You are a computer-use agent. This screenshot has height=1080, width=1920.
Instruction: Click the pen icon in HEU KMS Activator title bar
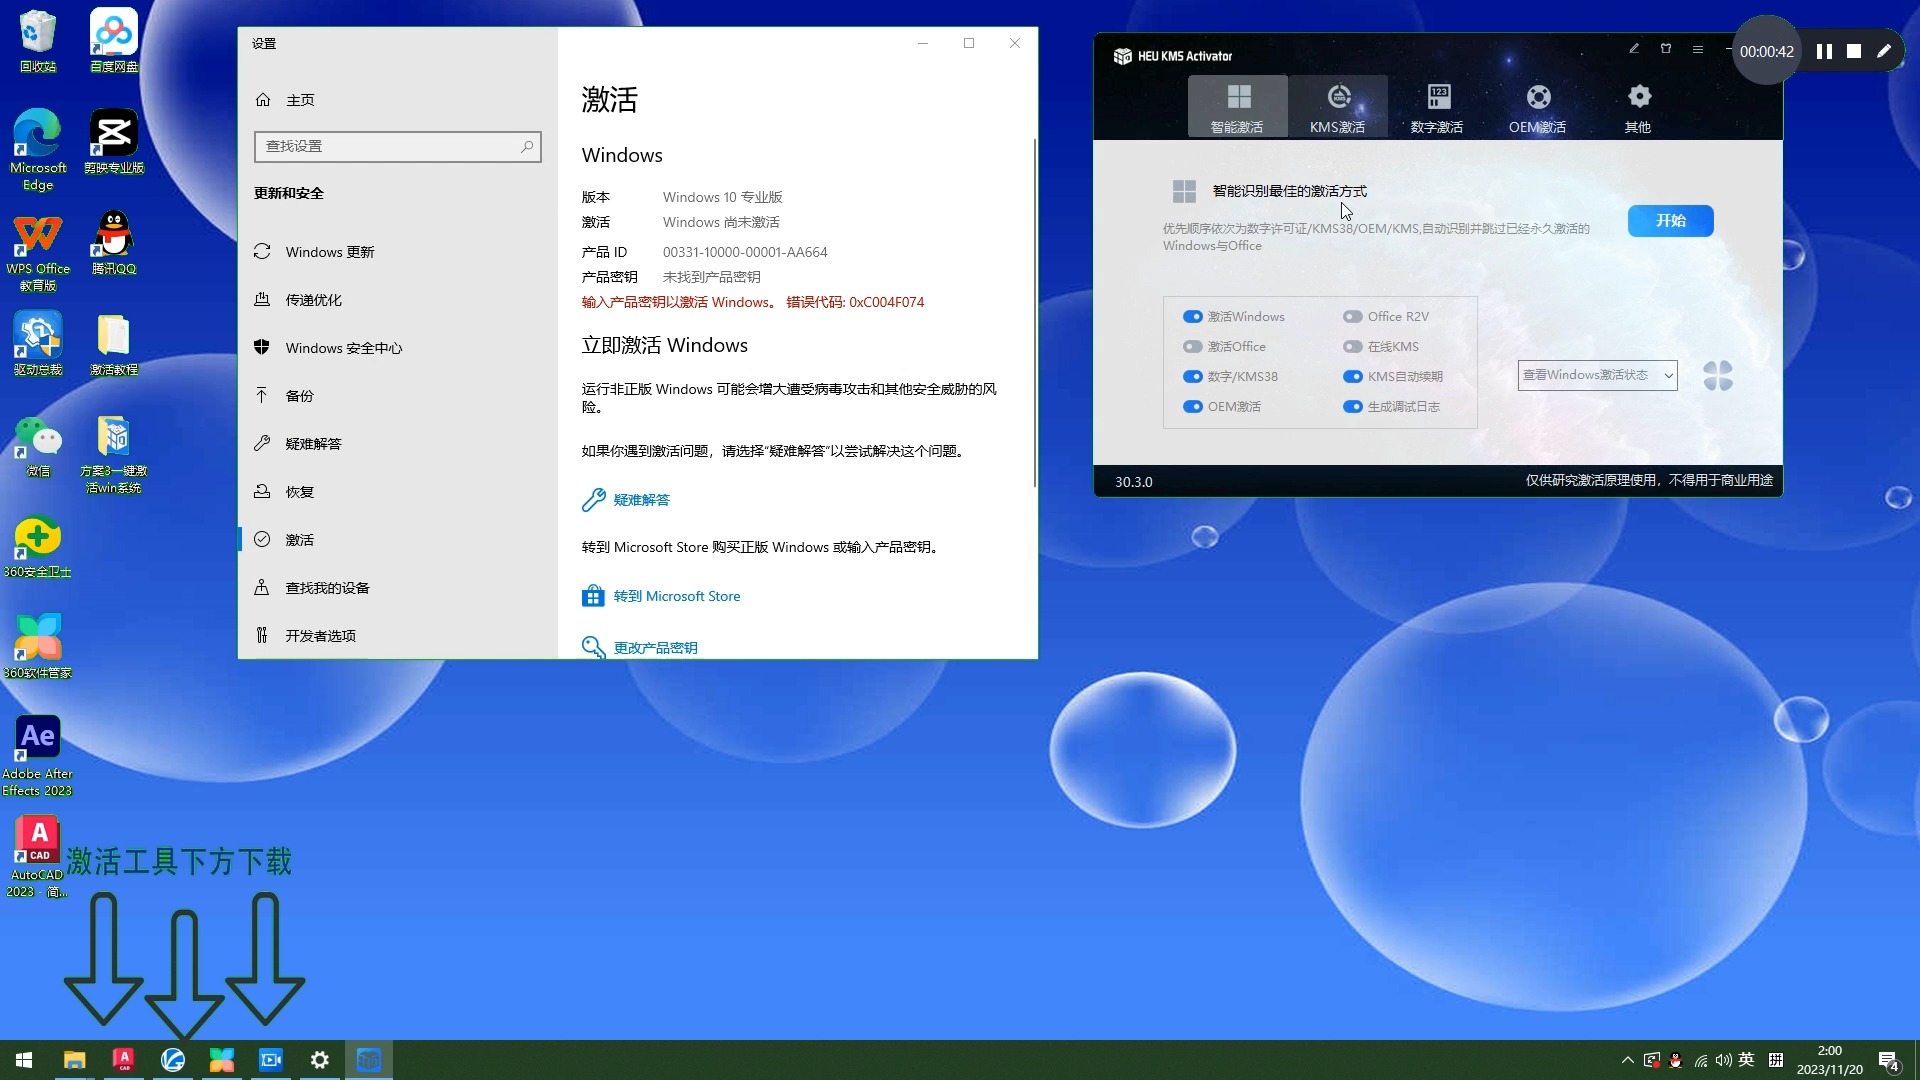tap(1634, 49)
